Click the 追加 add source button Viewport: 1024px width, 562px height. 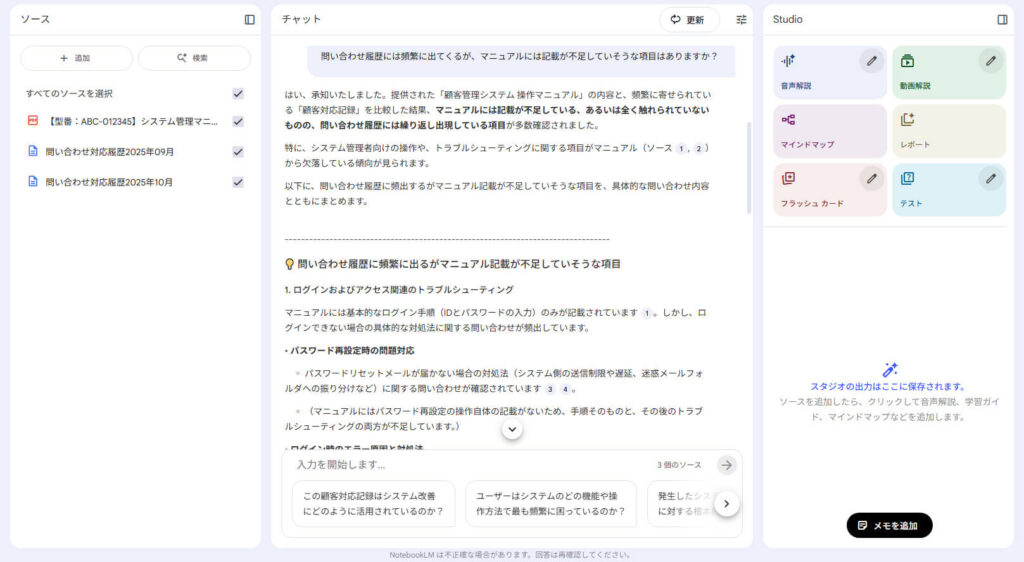76,58
